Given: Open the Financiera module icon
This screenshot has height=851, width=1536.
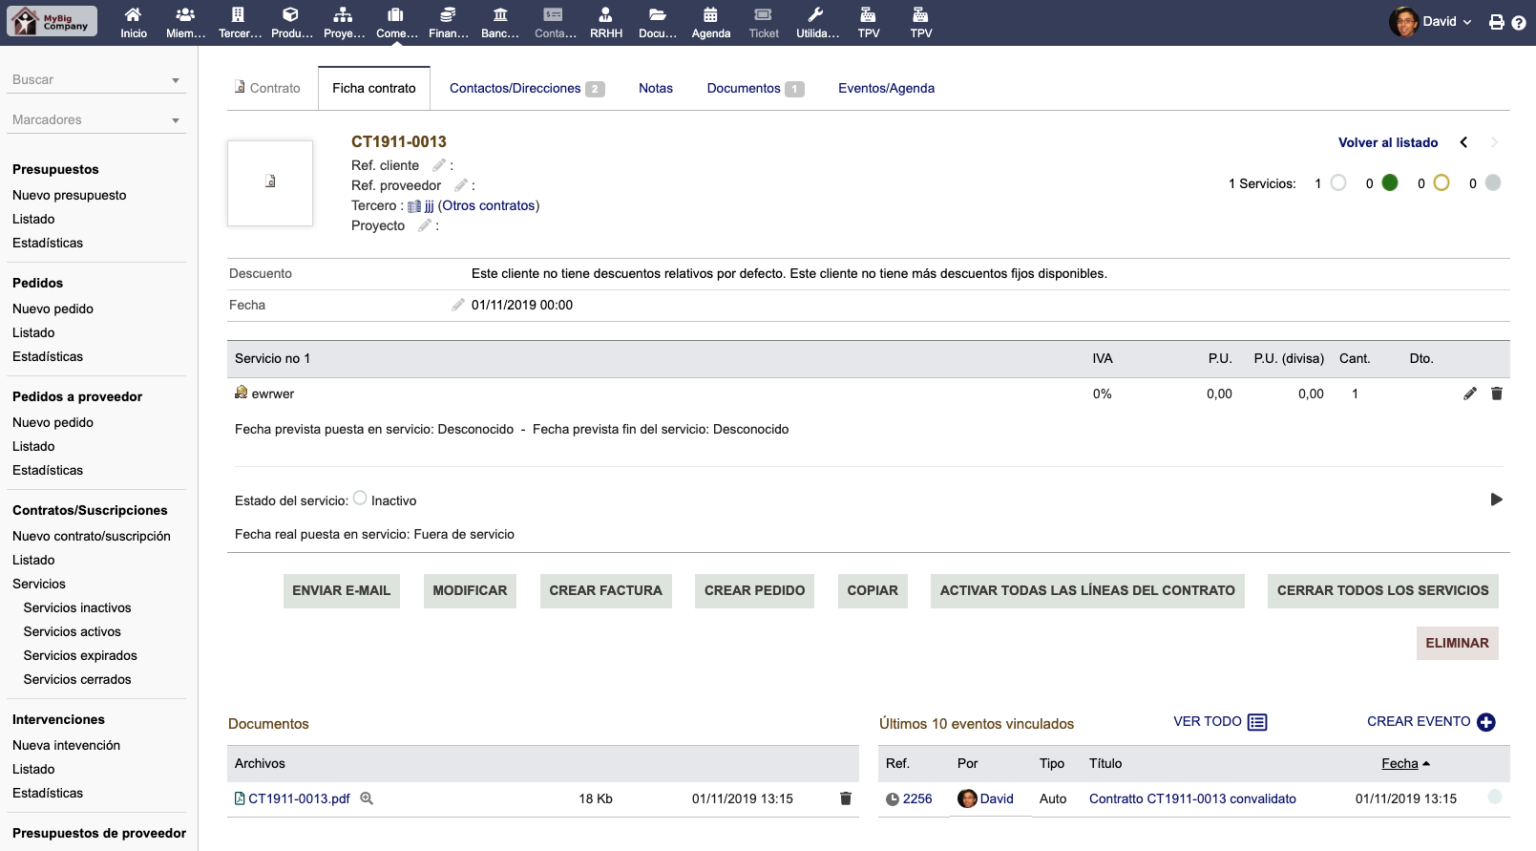Looking at the screenshot, I should (448, 15).
